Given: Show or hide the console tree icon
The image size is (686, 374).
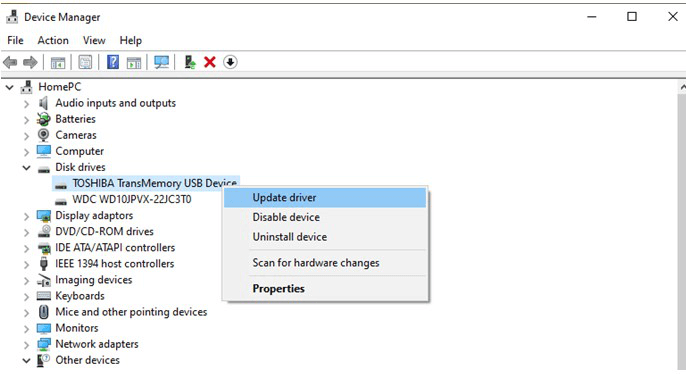Looking at the screenshot, I should 58,63.
